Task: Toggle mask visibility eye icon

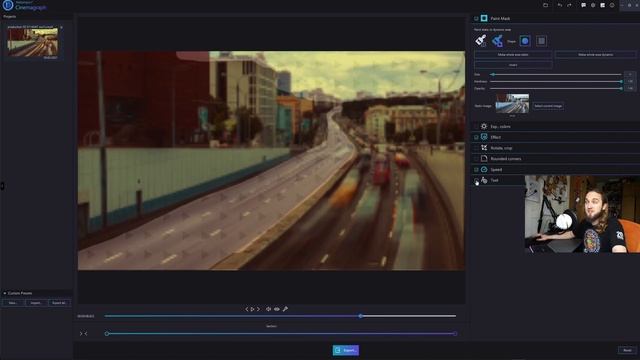Action: (277, 309)
